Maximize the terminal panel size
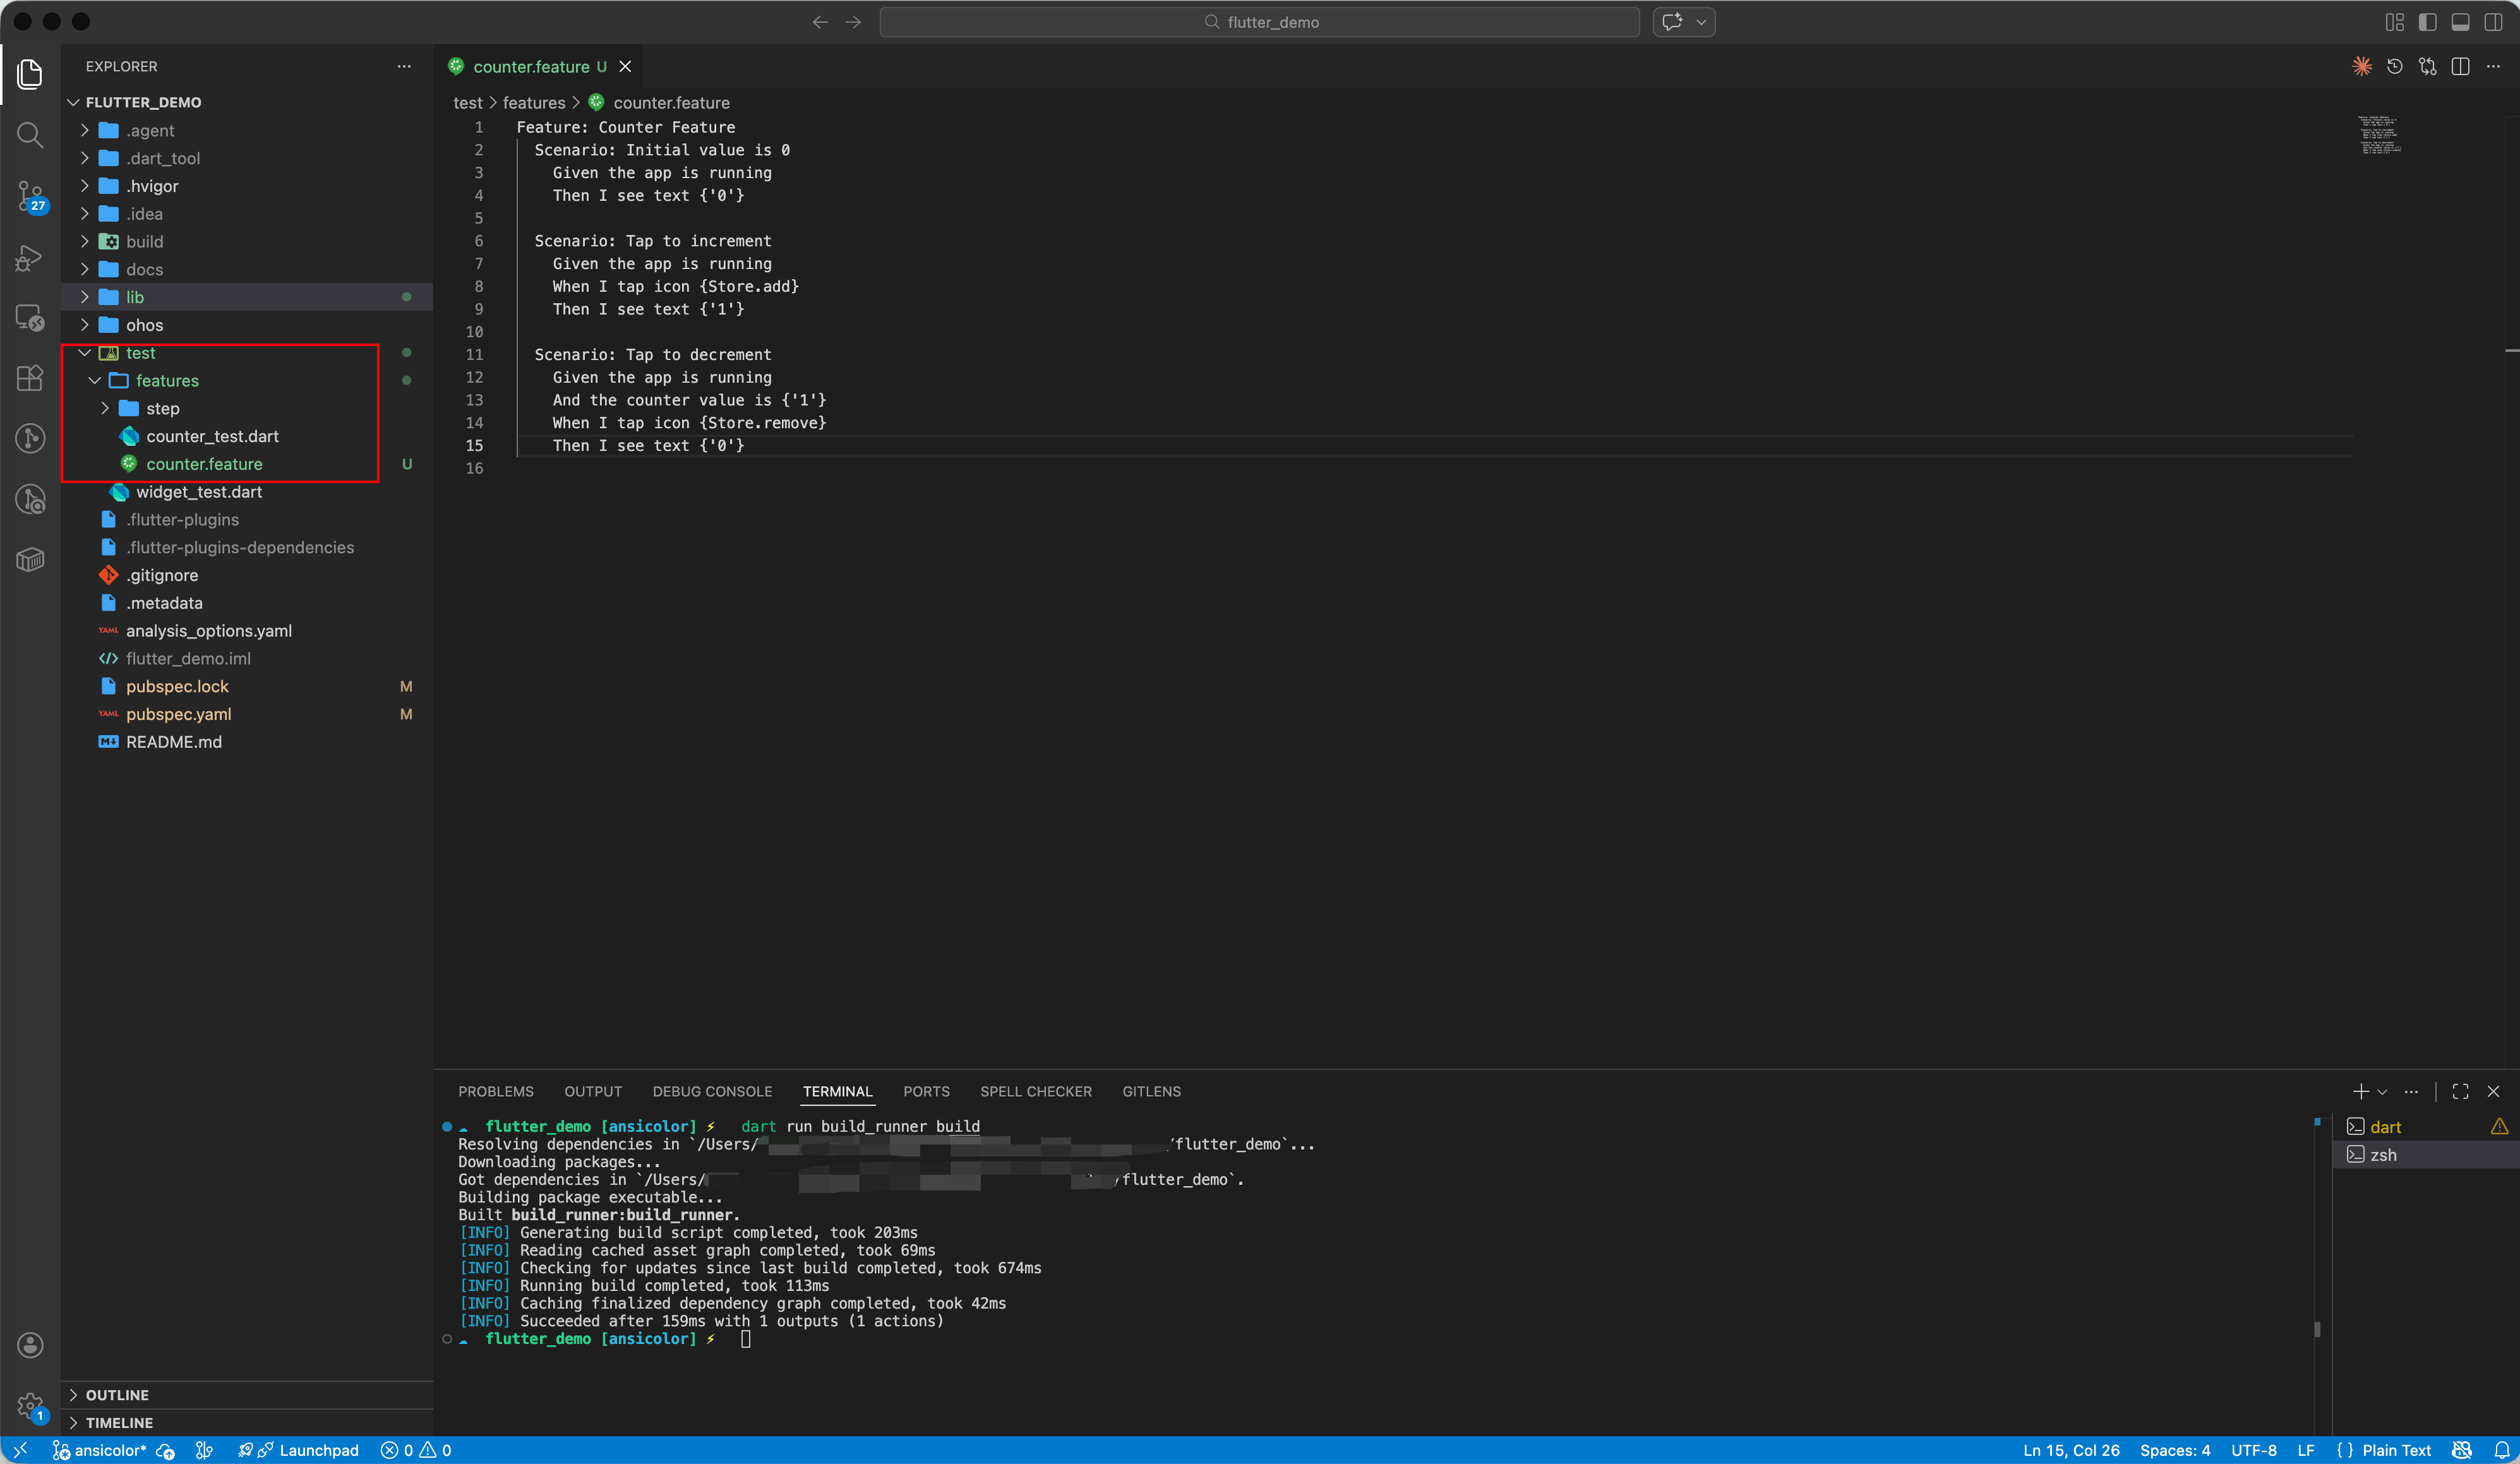This screenshot has height=1464, width=2520. pyautogui.click(x=2461, y=1091)
